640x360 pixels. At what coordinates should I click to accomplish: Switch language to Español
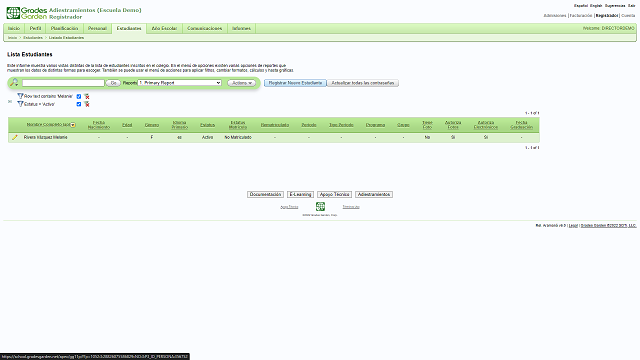pyautogui.click(x=581, y=6)
